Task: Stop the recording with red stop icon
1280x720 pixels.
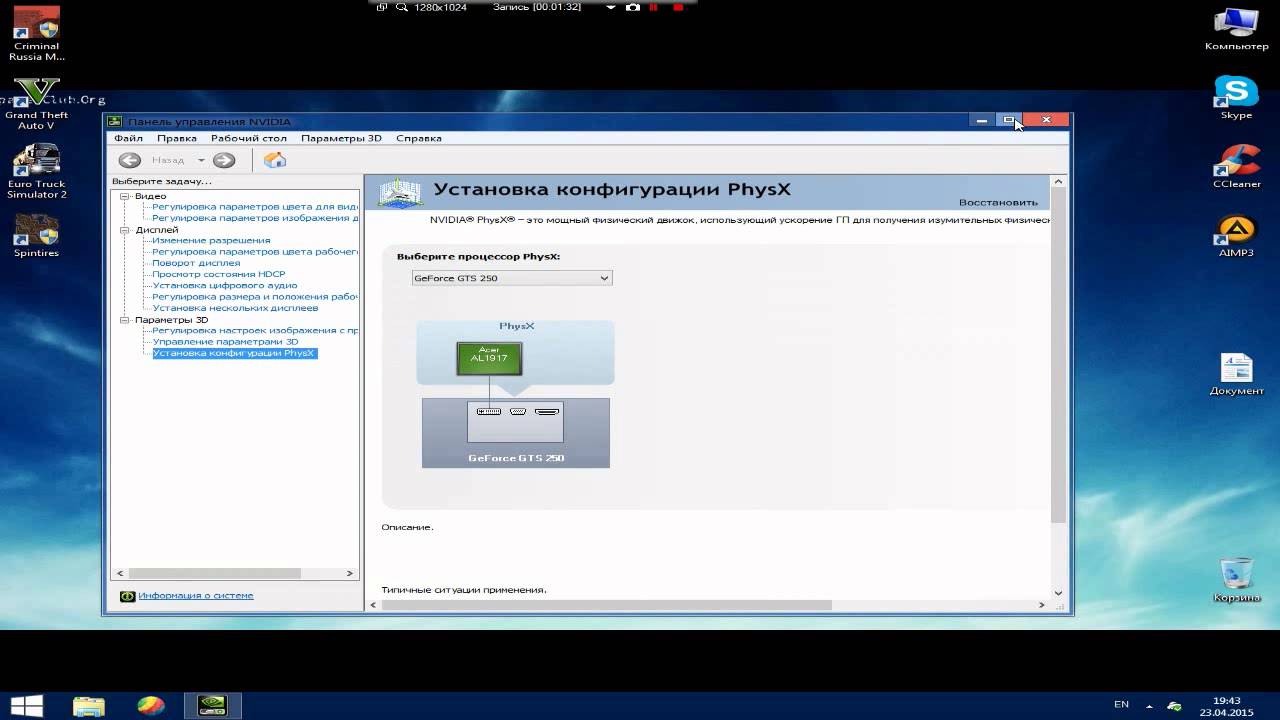Action: pos(678,7)
